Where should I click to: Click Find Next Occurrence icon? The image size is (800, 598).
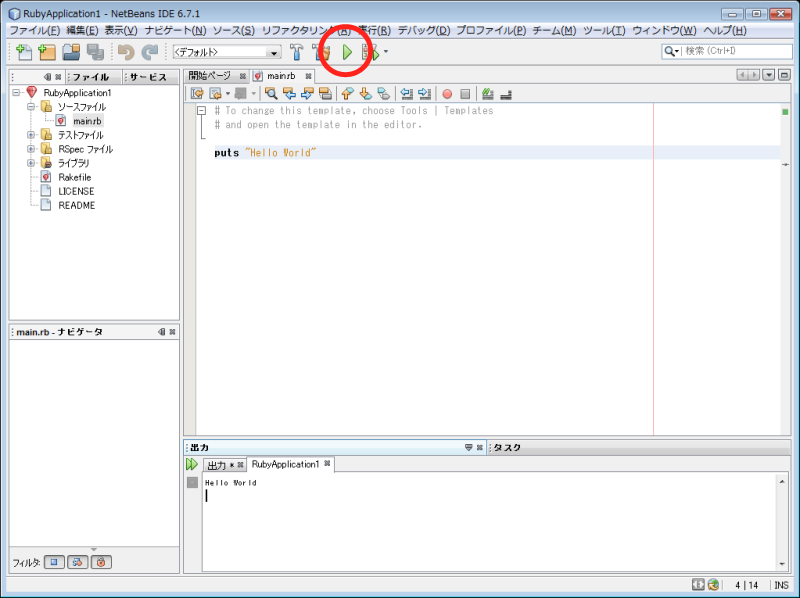(x=307, y=93)
